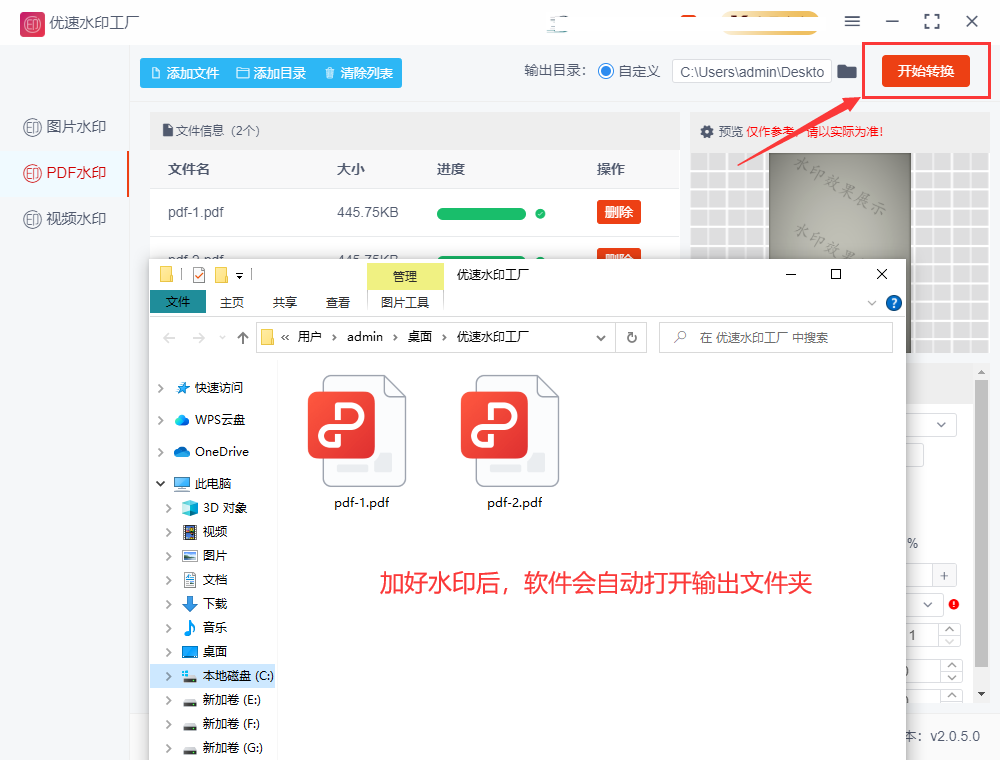Go back in Explorer navigation
Viewport: 1000px width, 760px height.
[169, 338]
